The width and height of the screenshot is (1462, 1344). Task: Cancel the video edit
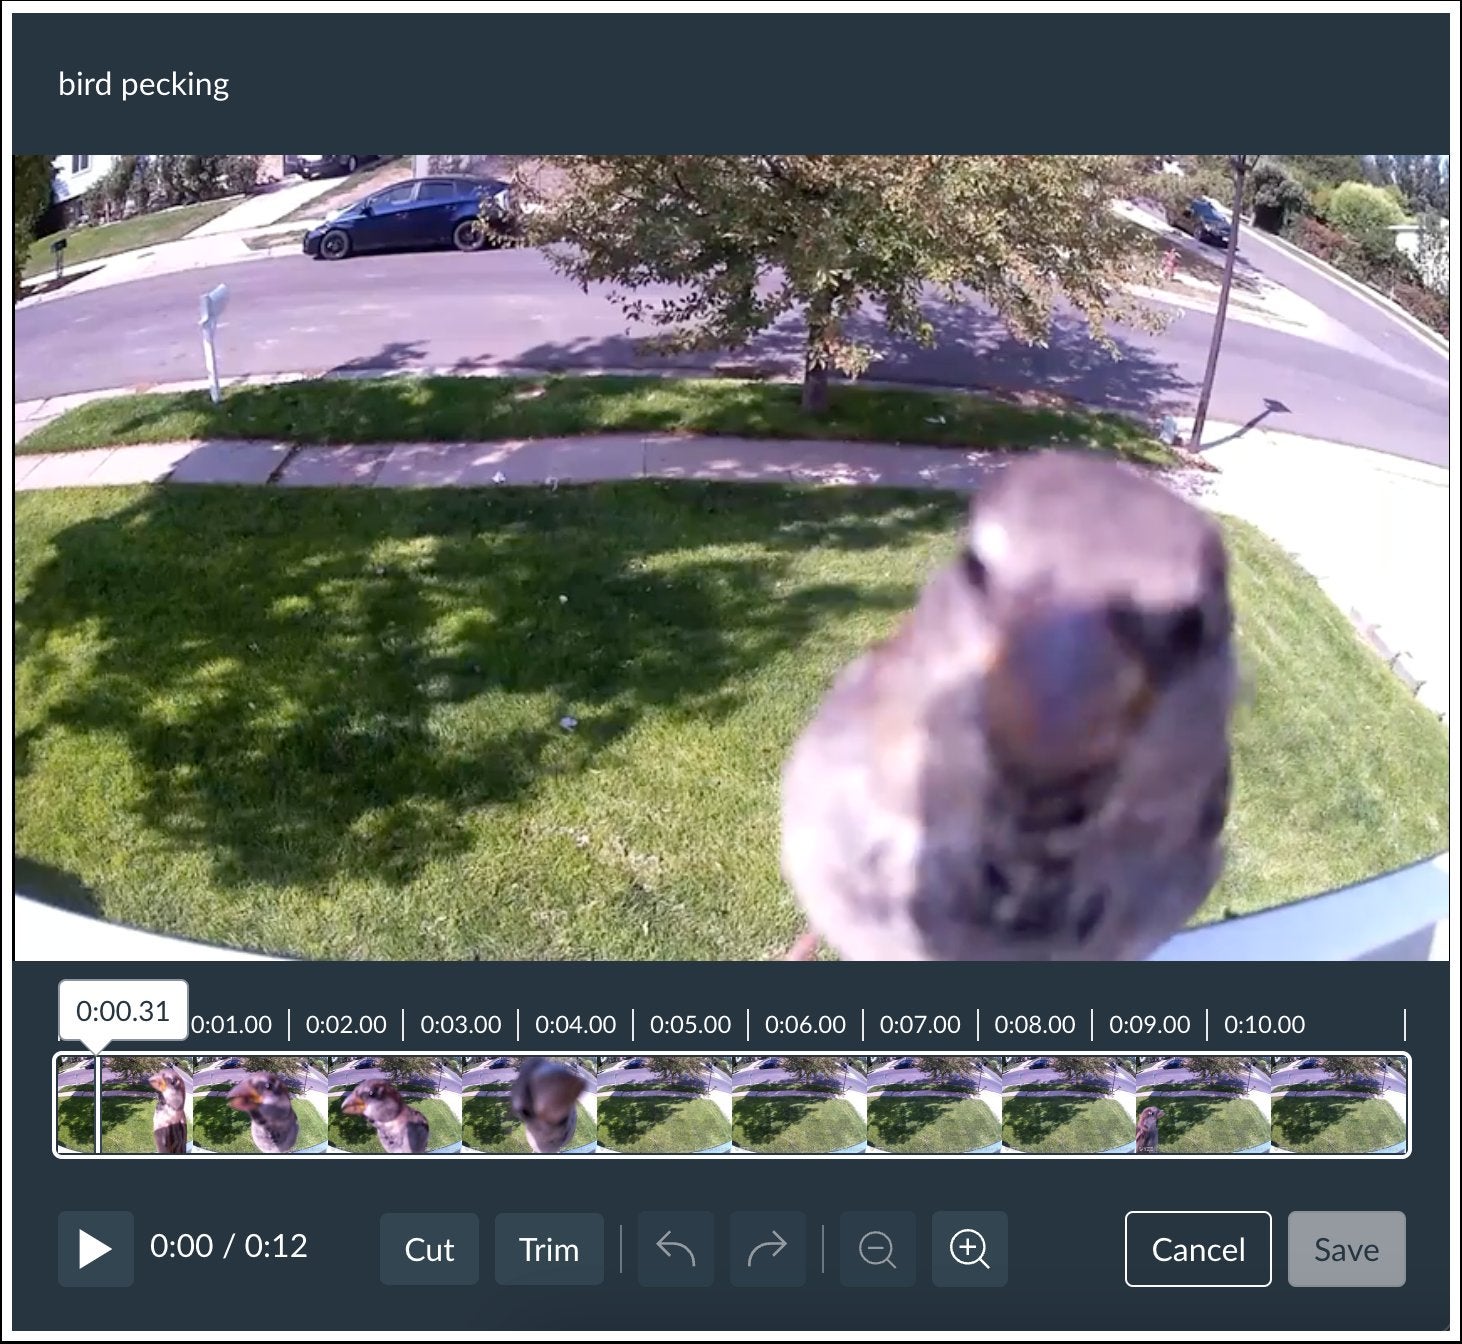pos(1197,1249)
